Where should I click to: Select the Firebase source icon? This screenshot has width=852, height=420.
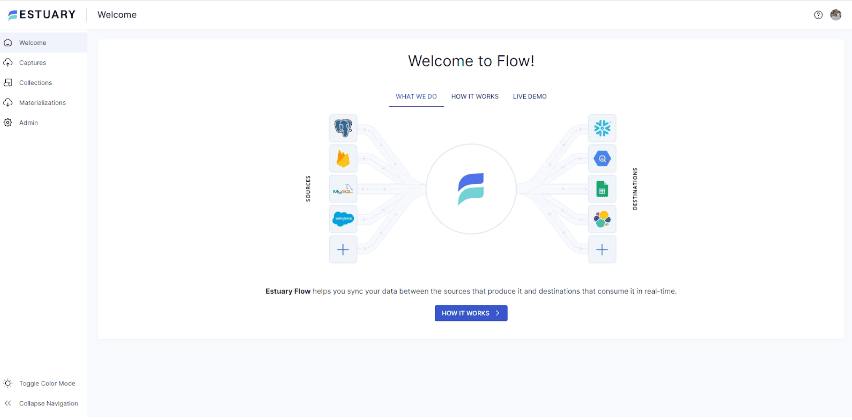[343, 159]
